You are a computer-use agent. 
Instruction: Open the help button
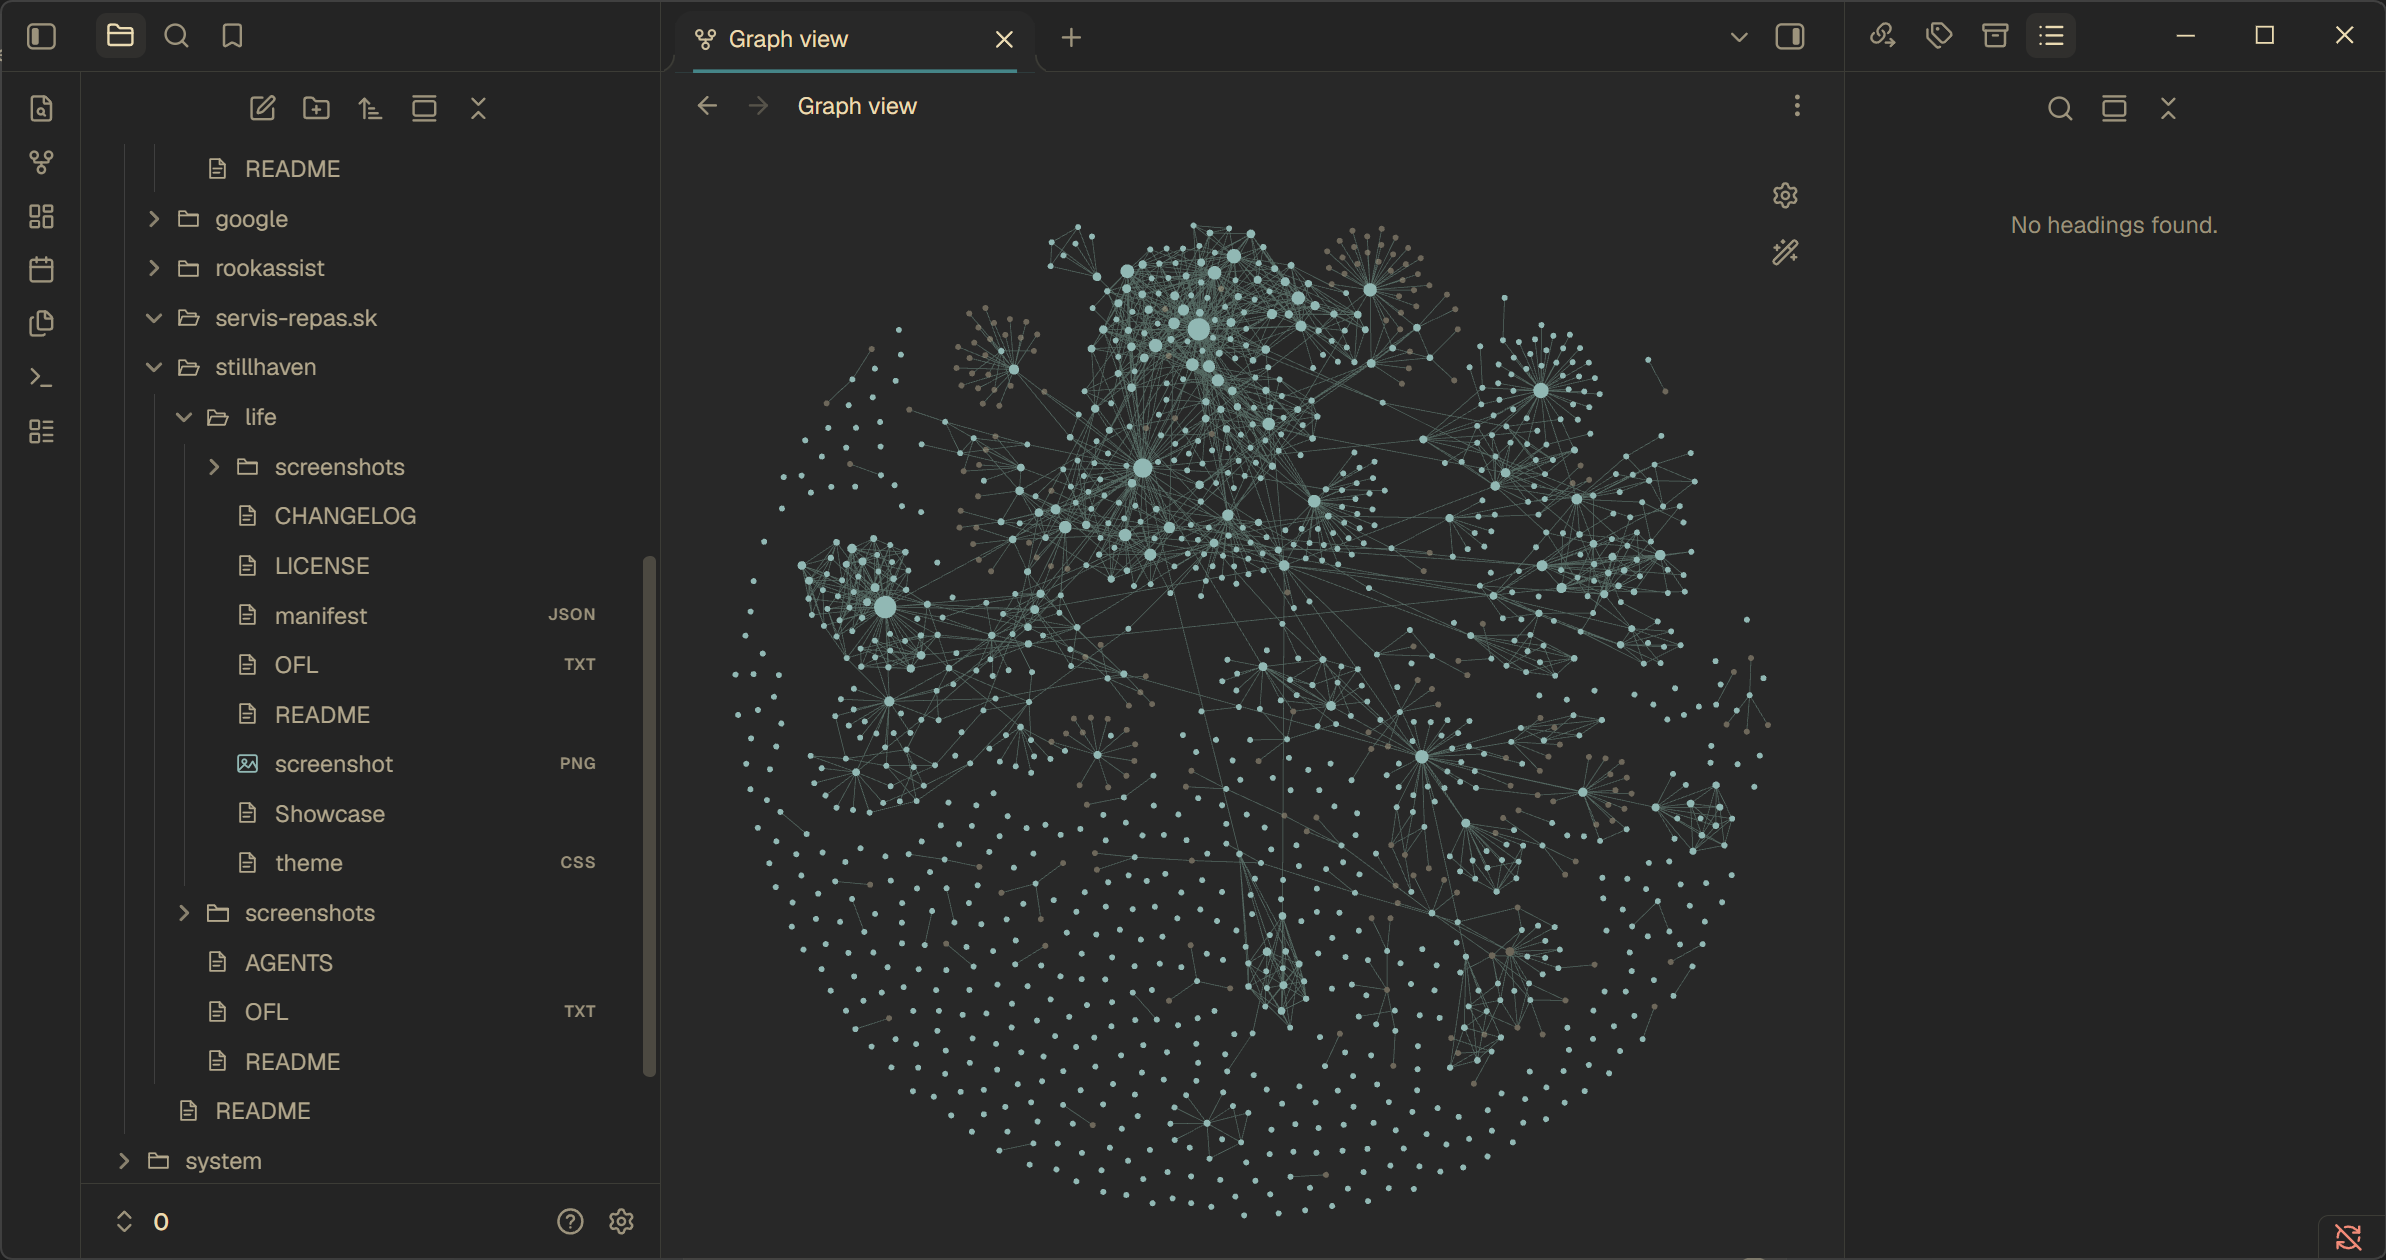(x=570, y=1221)
